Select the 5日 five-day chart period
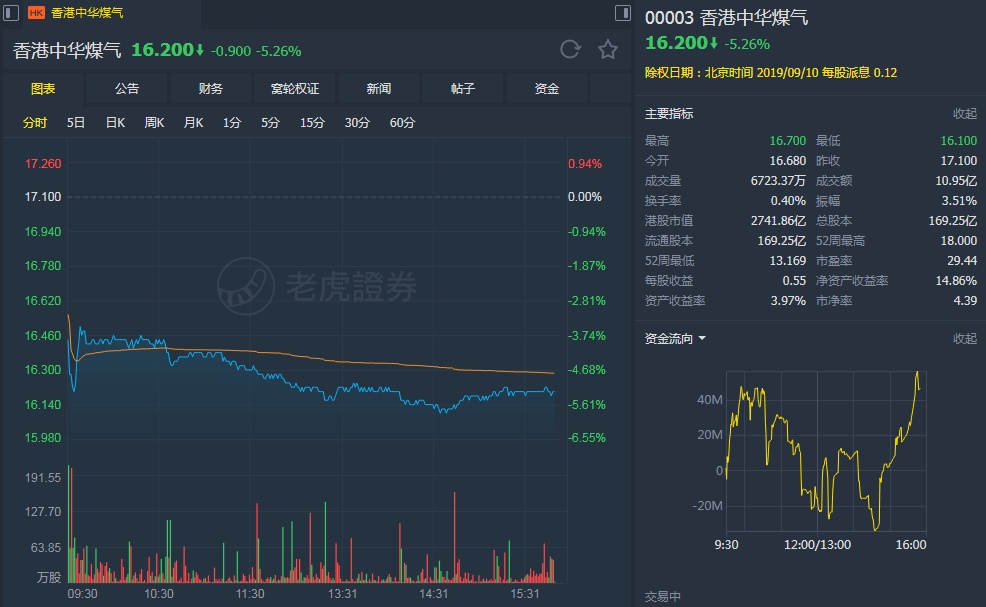Viewport: 986px width, 607px height. coord(75,123)
